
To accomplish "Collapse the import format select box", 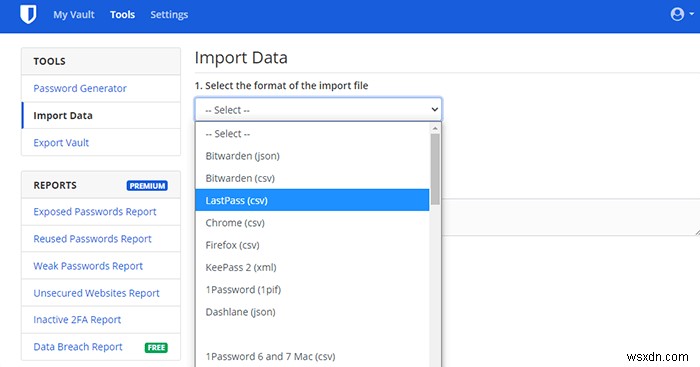I will 318,109.
